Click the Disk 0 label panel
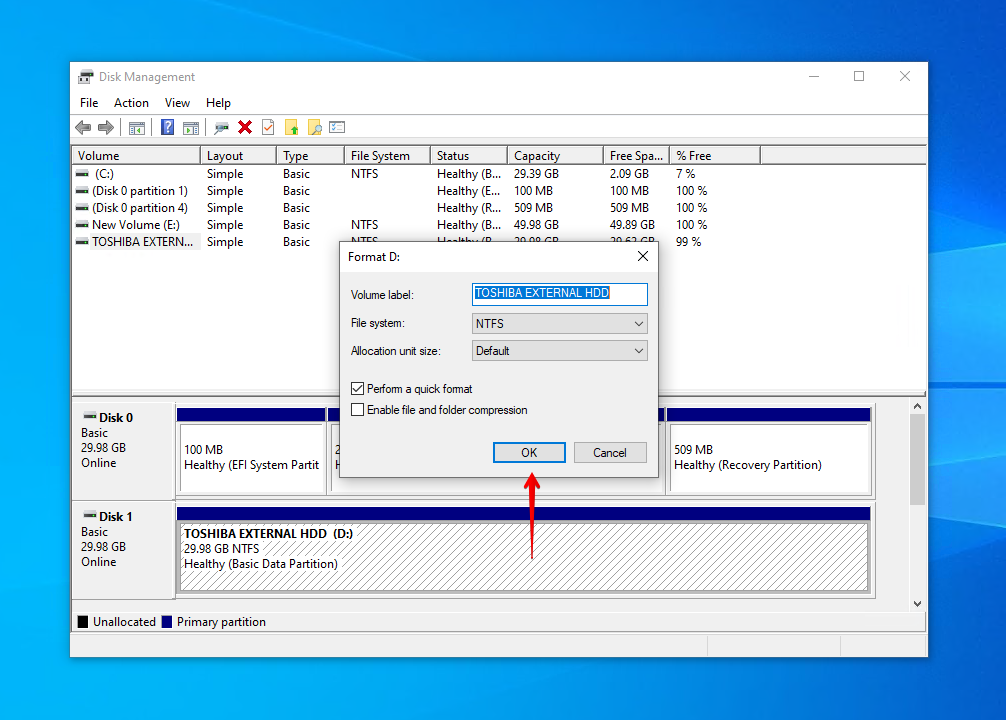 (x=123, y=451)
